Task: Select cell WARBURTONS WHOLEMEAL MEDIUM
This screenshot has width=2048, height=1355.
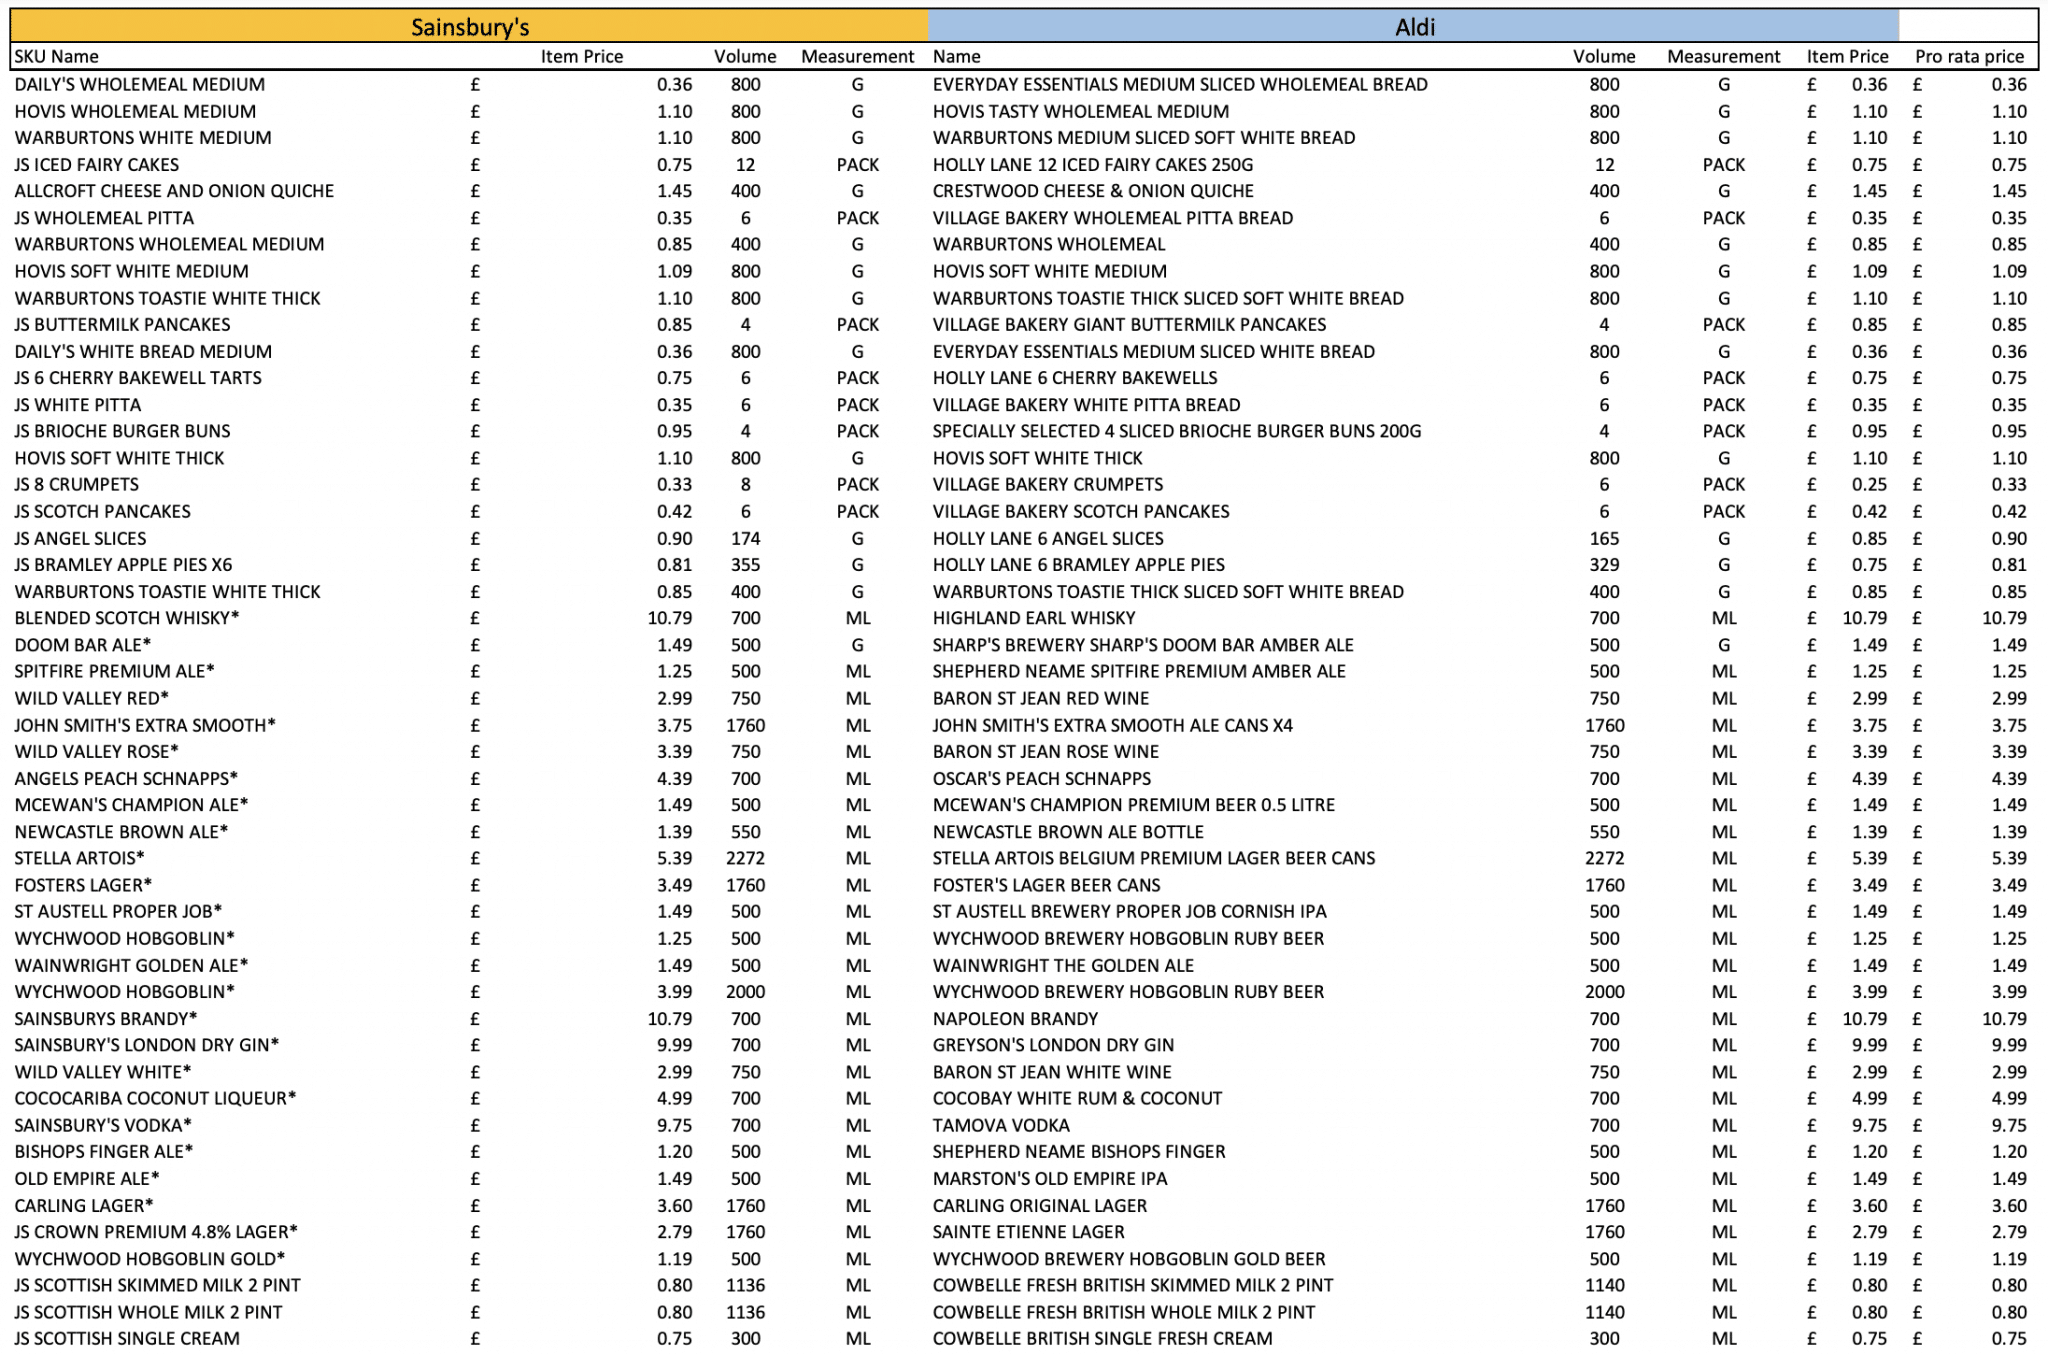Action: coord(169,244)
